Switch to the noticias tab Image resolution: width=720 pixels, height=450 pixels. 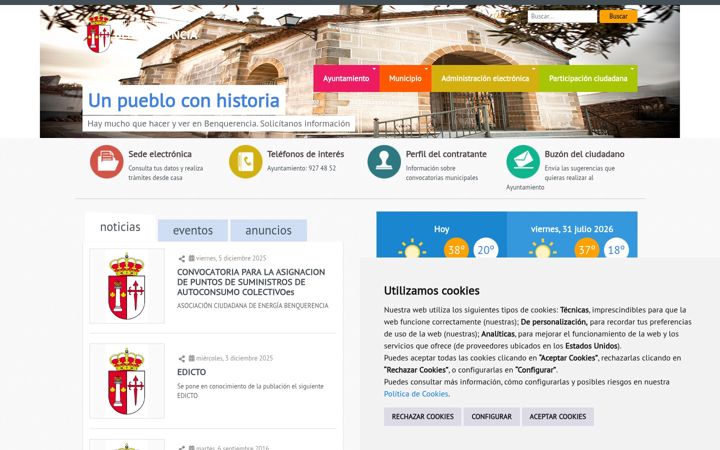(120, 227)
